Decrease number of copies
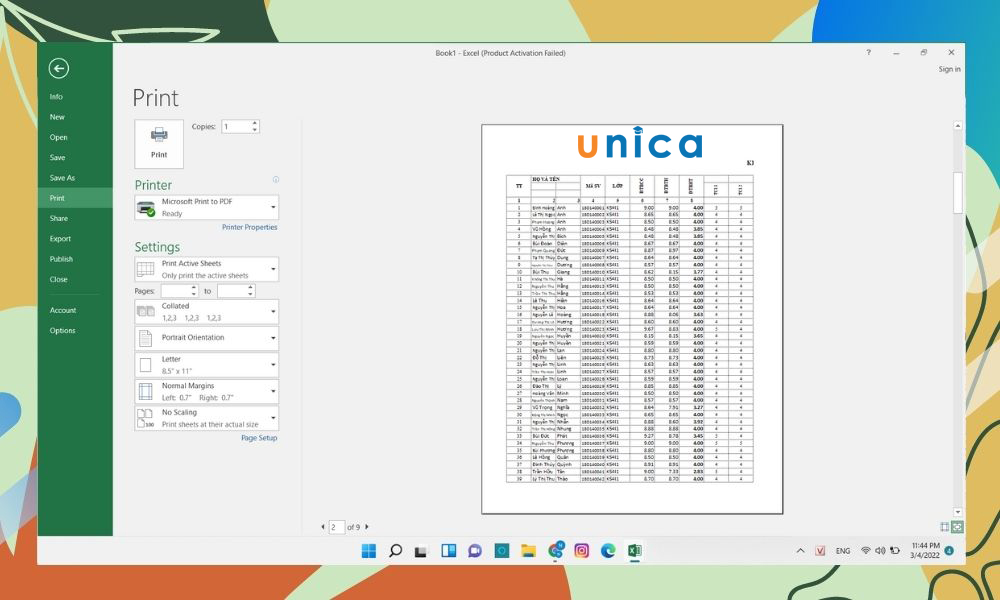This screenshot has width=1000, height=600. click(x=254, y=129)
